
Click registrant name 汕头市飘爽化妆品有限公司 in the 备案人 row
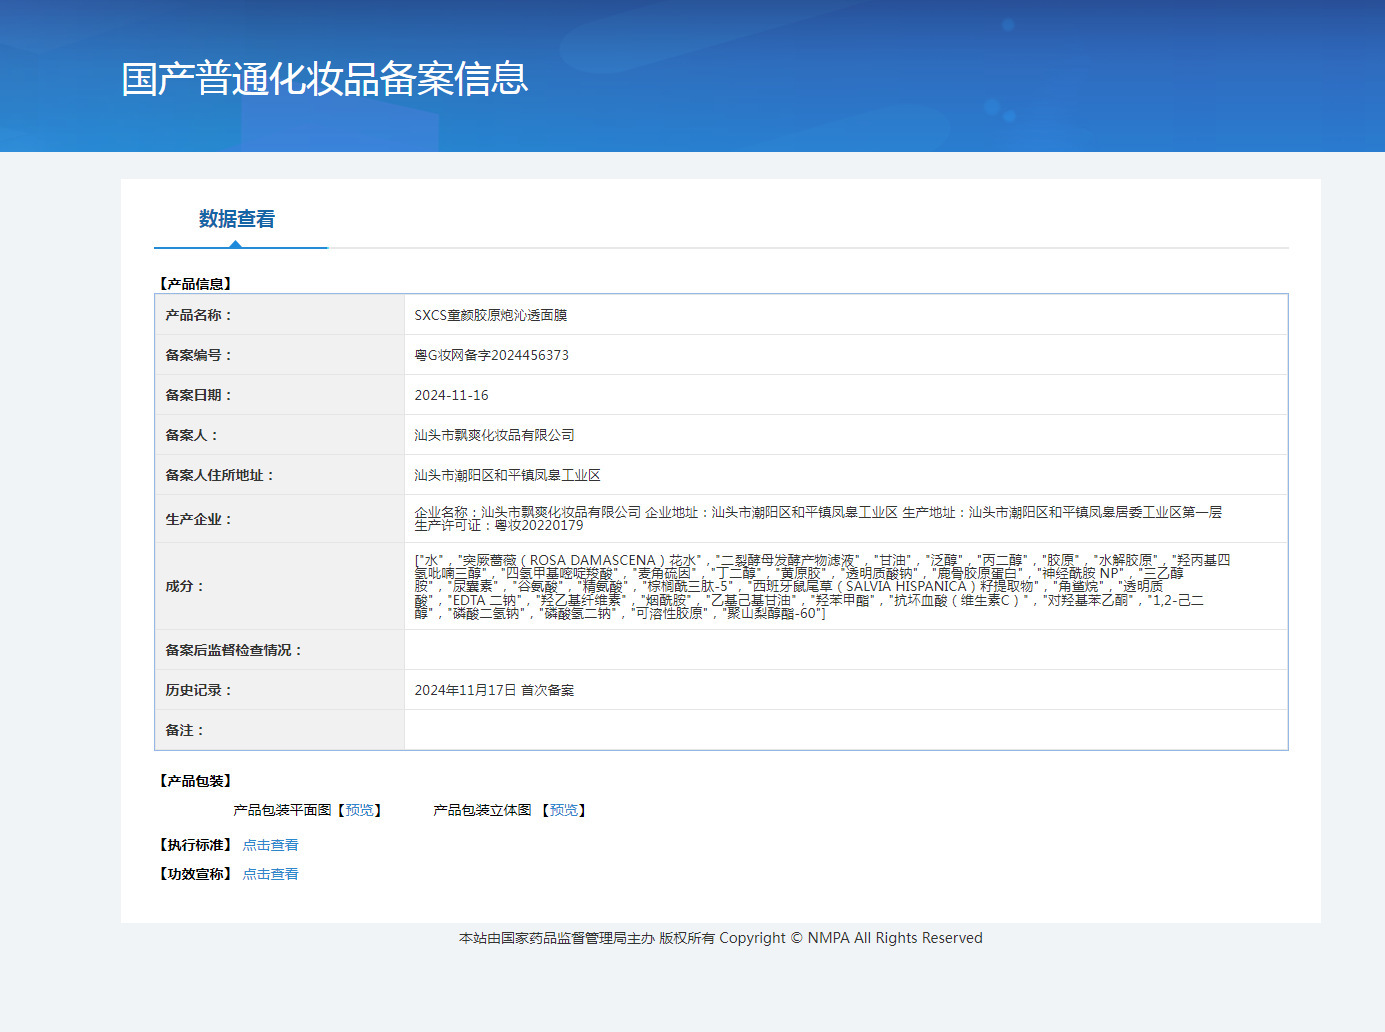point(495,435)
